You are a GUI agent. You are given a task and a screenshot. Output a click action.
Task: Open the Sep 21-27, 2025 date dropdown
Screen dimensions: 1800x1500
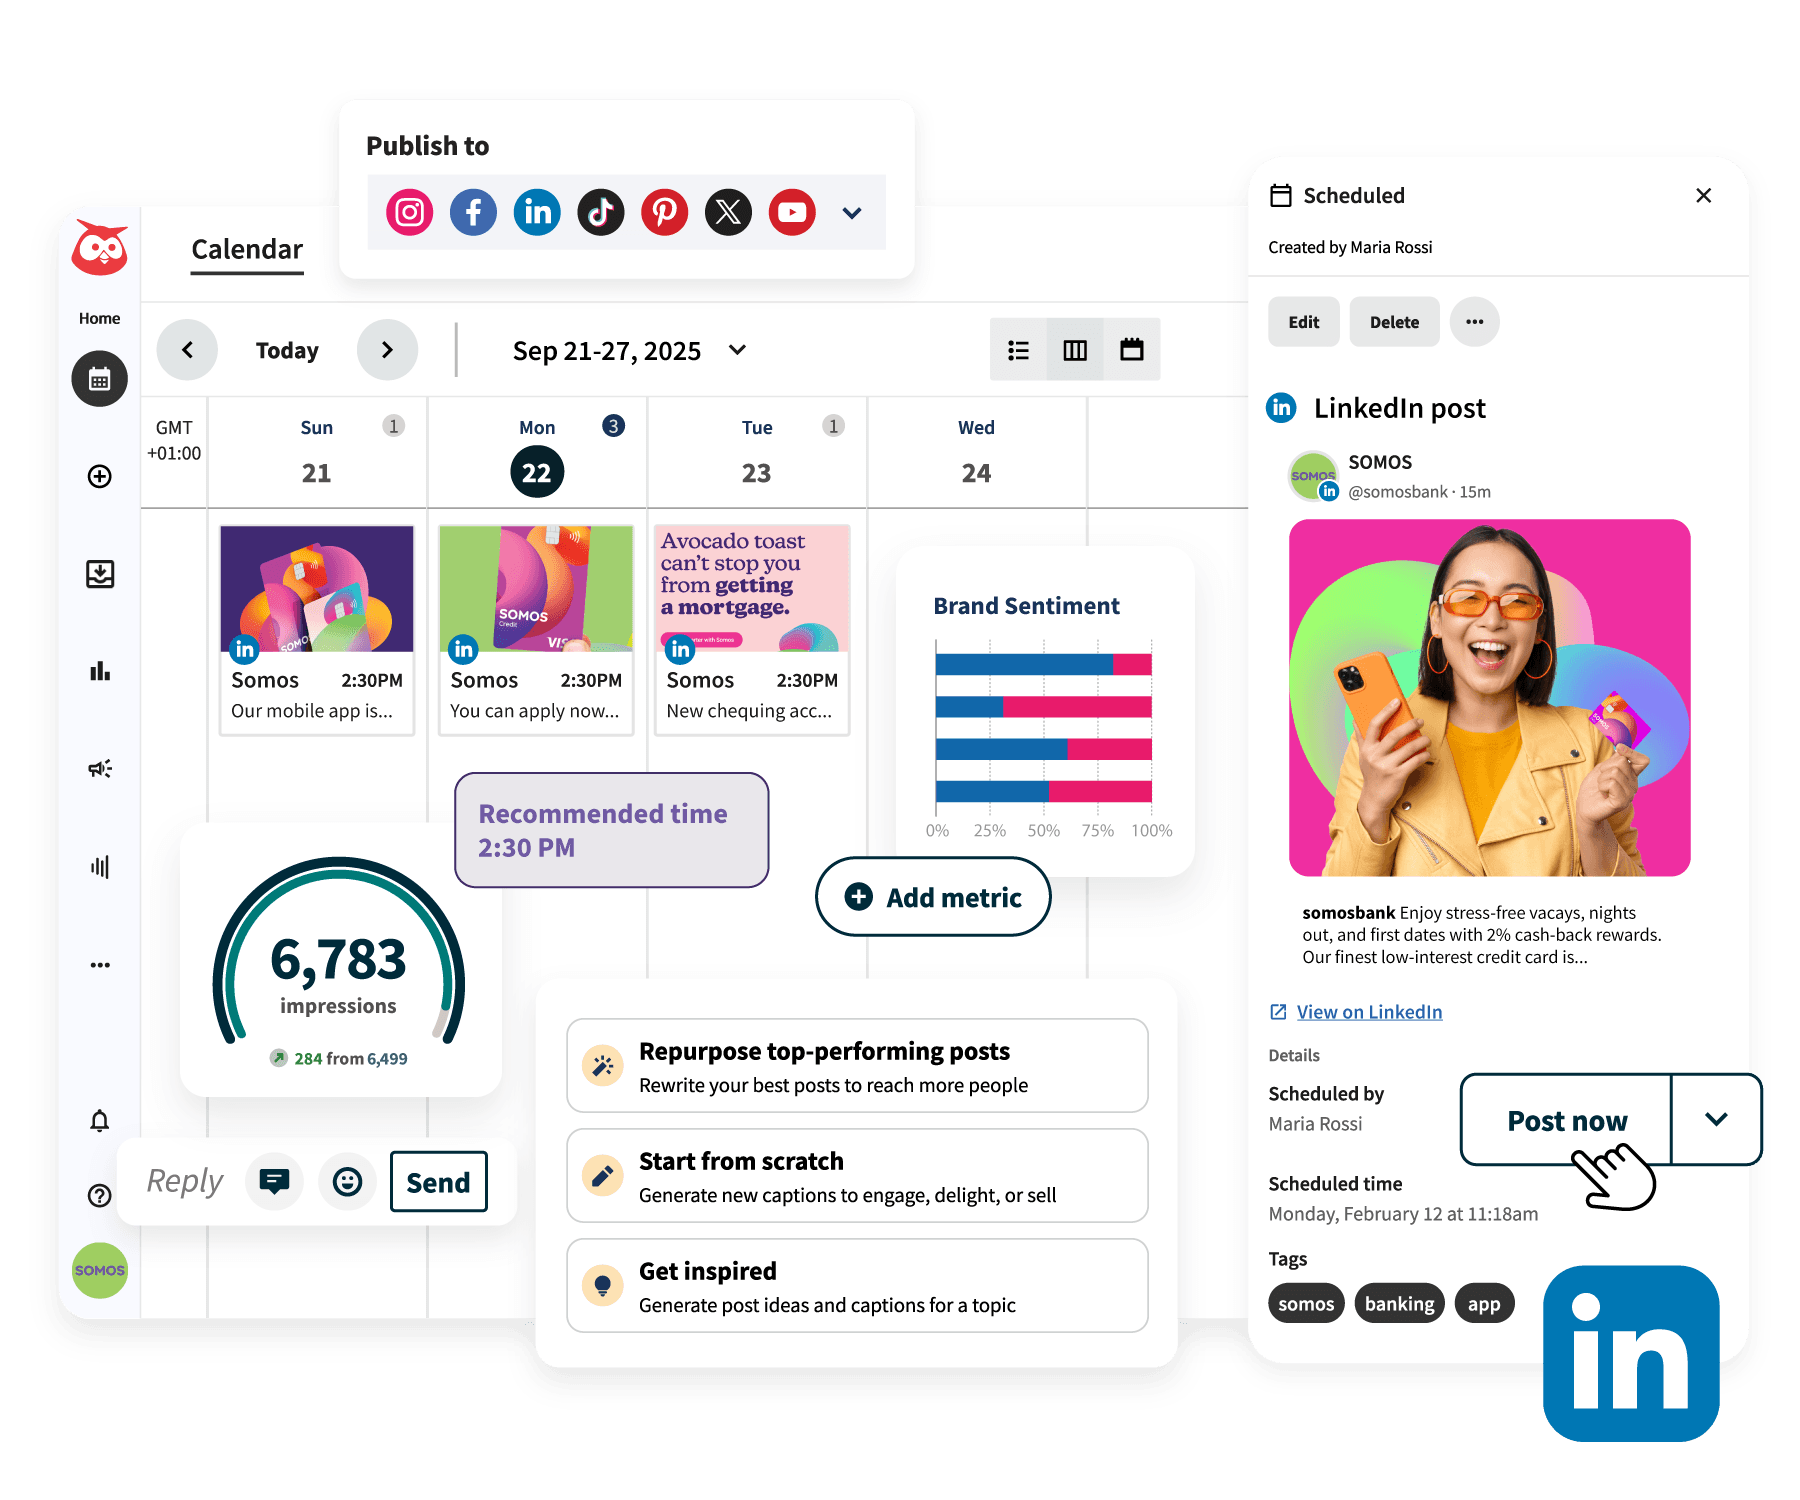[737, 350]
